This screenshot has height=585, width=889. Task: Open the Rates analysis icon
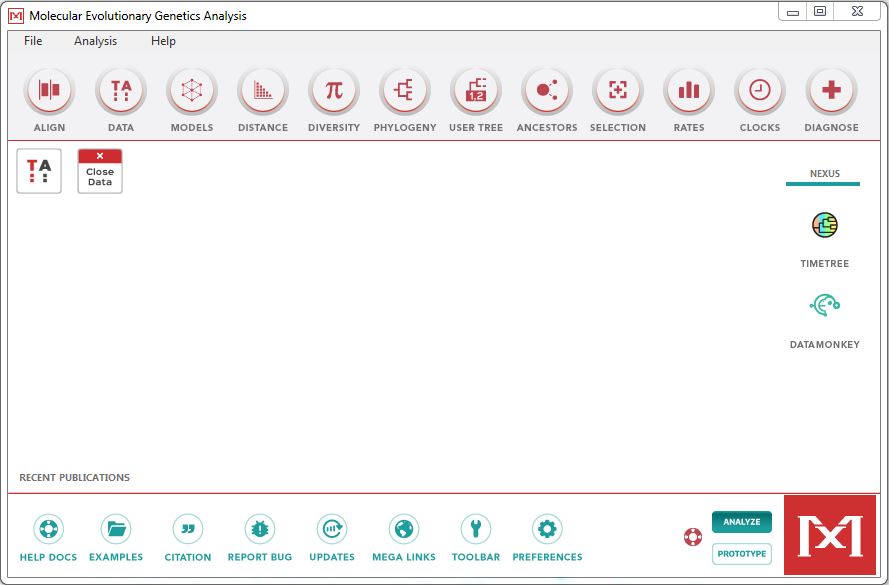tap(689, 92)
